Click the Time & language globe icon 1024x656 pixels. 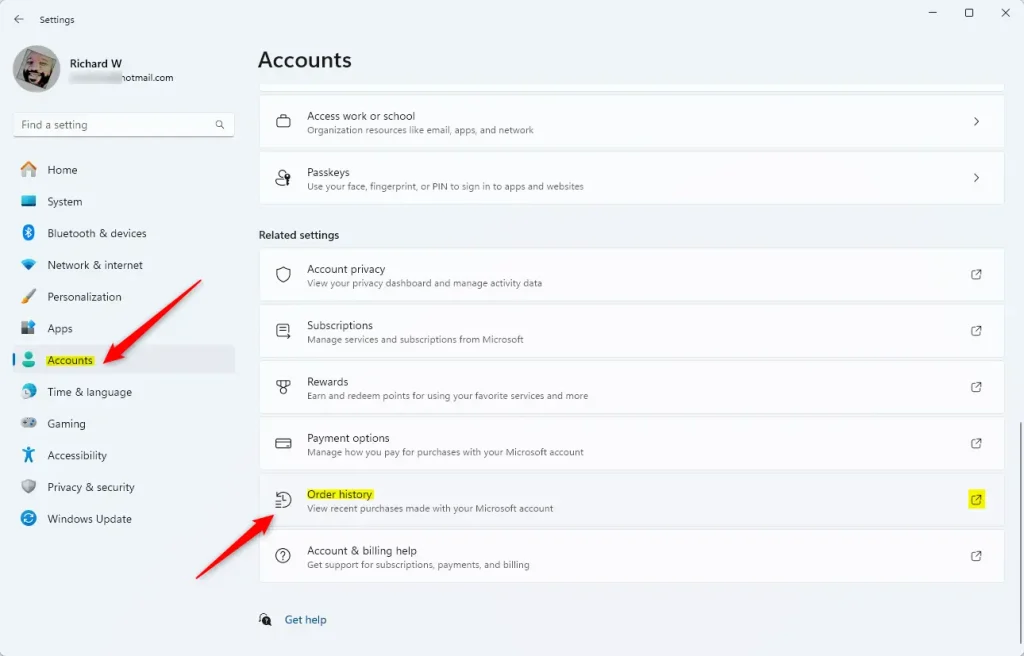coord(29,391)
